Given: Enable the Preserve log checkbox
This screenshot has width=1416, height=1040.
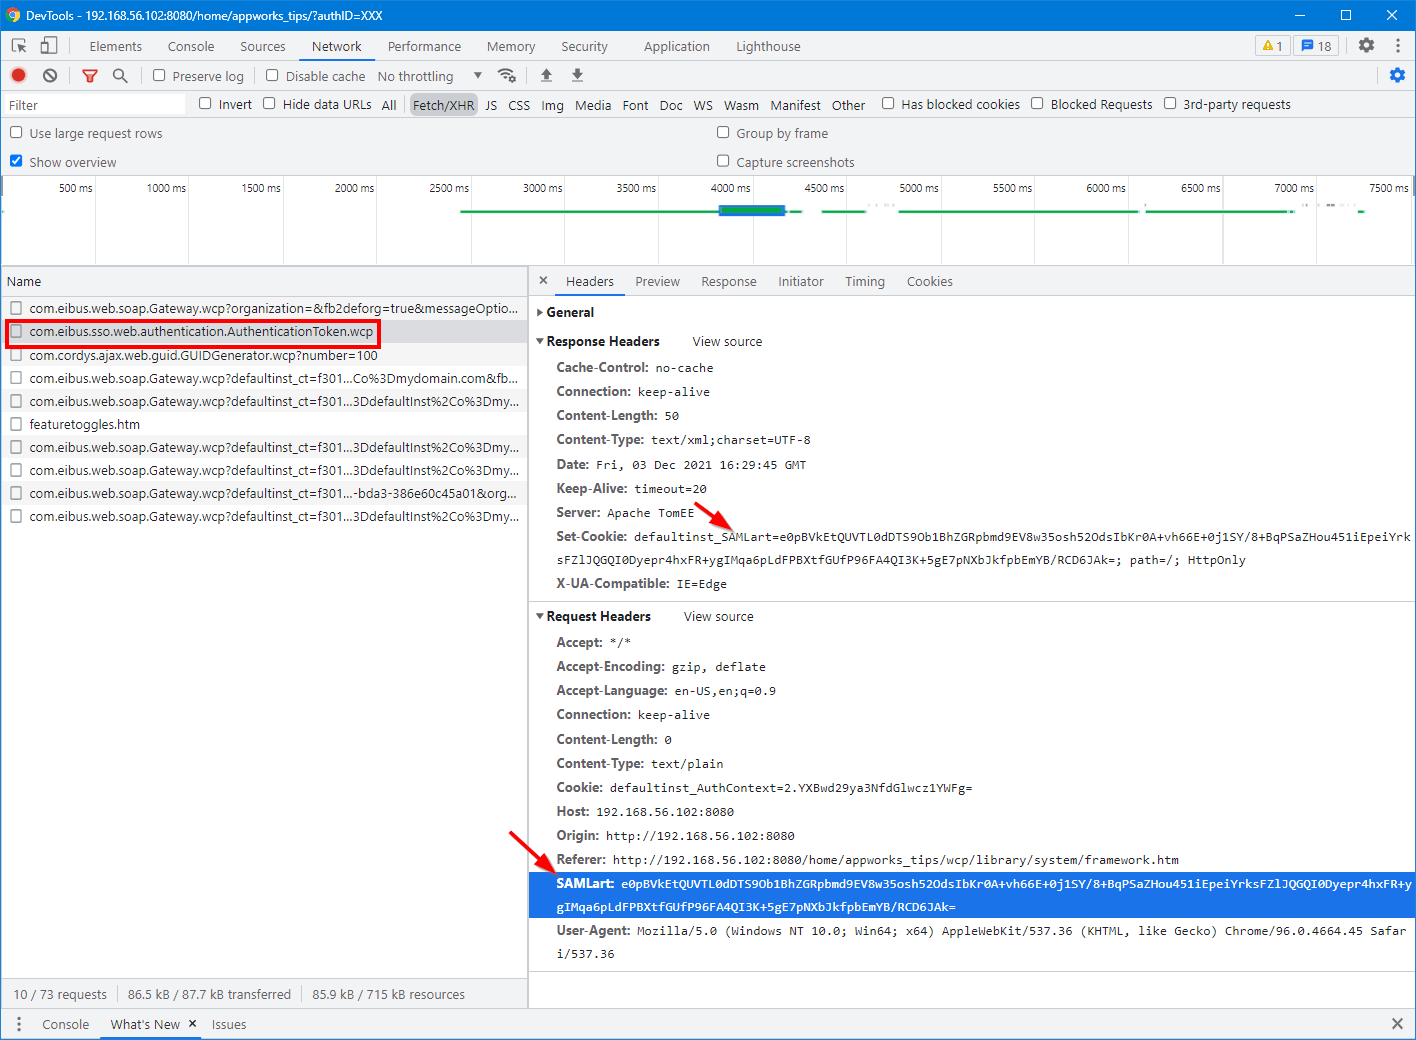Looking at the screenshot, I should click(x=159, y=76).
